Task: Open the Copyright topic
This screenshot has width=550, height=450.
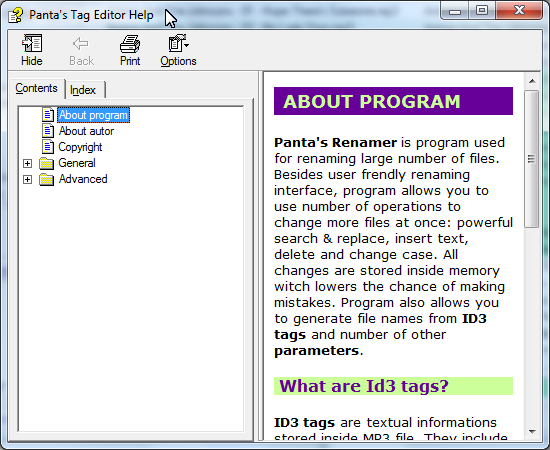Action: pos(80,147)
